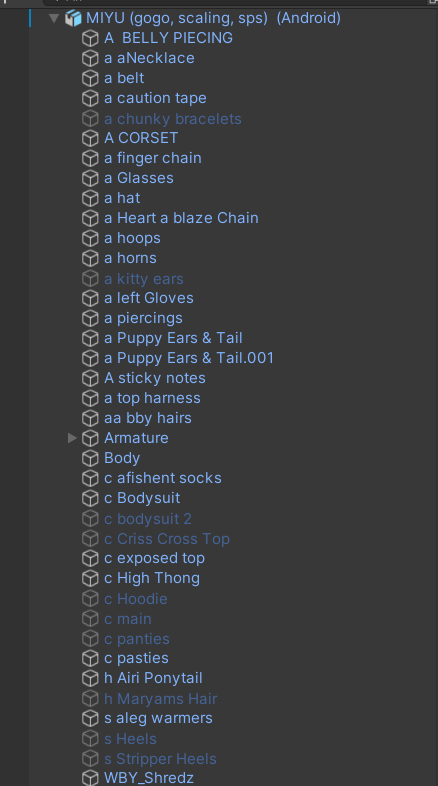Click cube icon beside A CORSET
The height and width of the screenshot is (786, 438).
coord(90,138)
